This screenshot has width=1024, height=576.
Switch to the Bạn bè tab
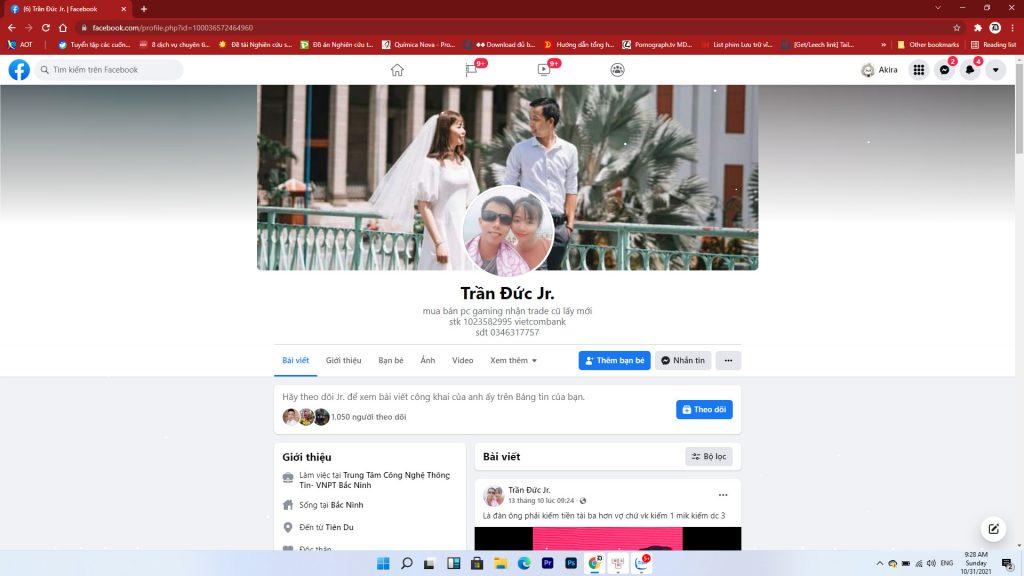point(391,360)
